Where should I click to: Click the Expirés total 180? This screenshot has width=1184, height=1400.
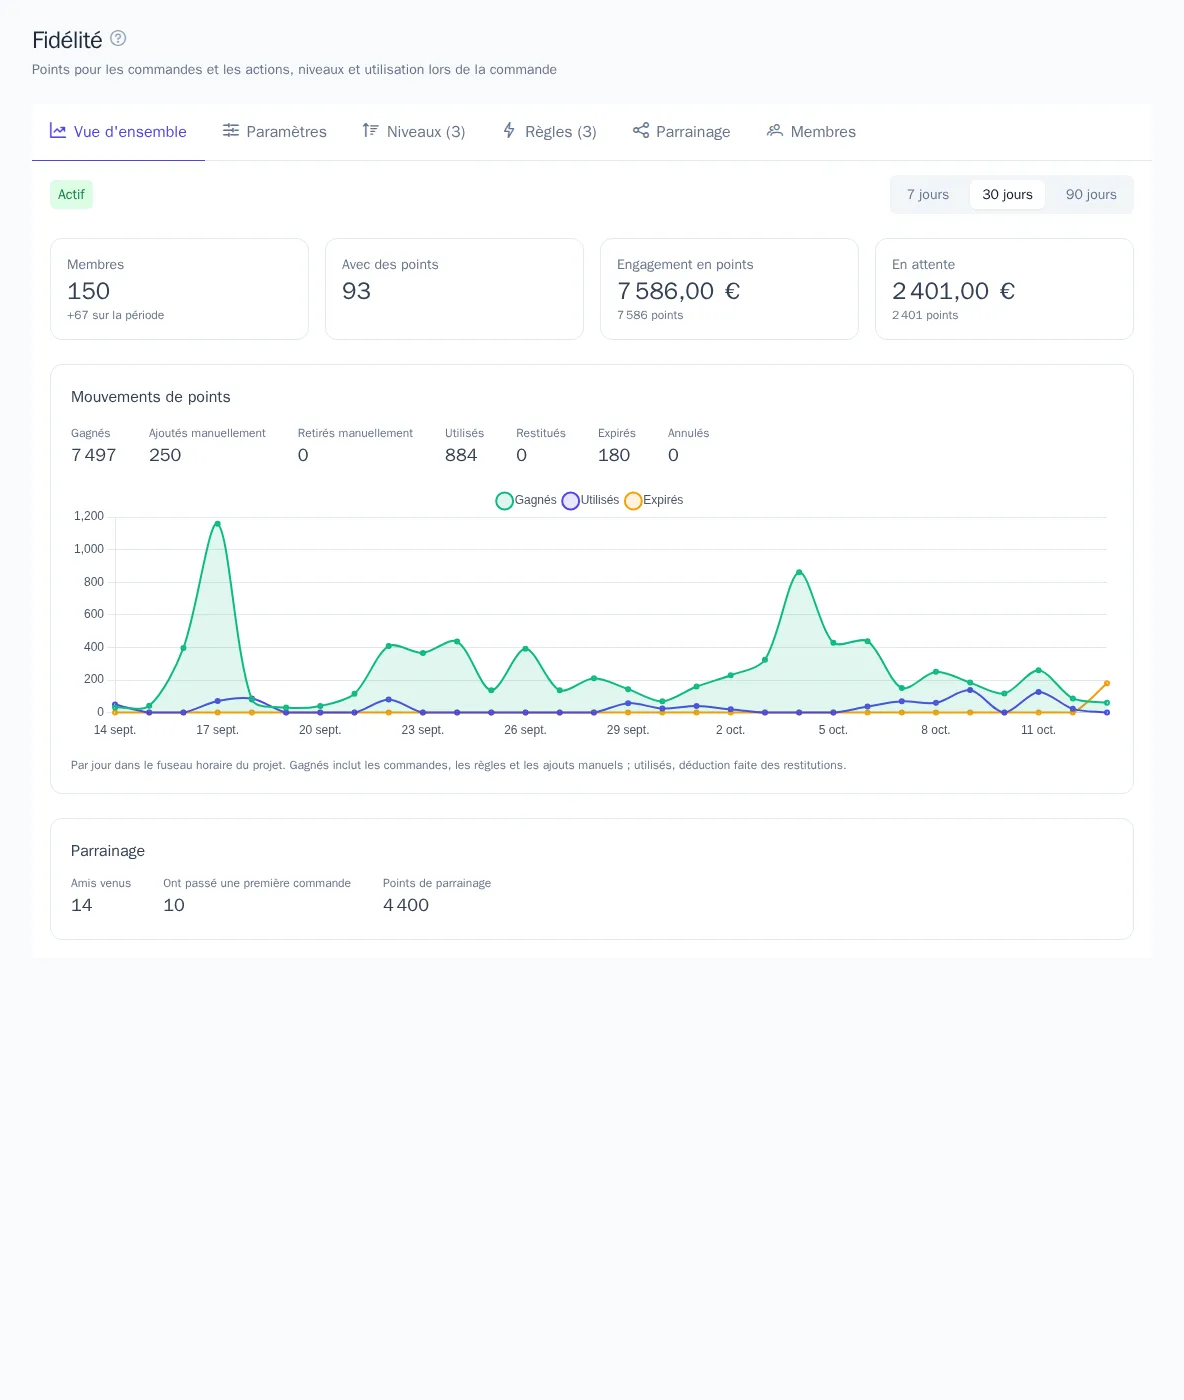click(614, 455)
